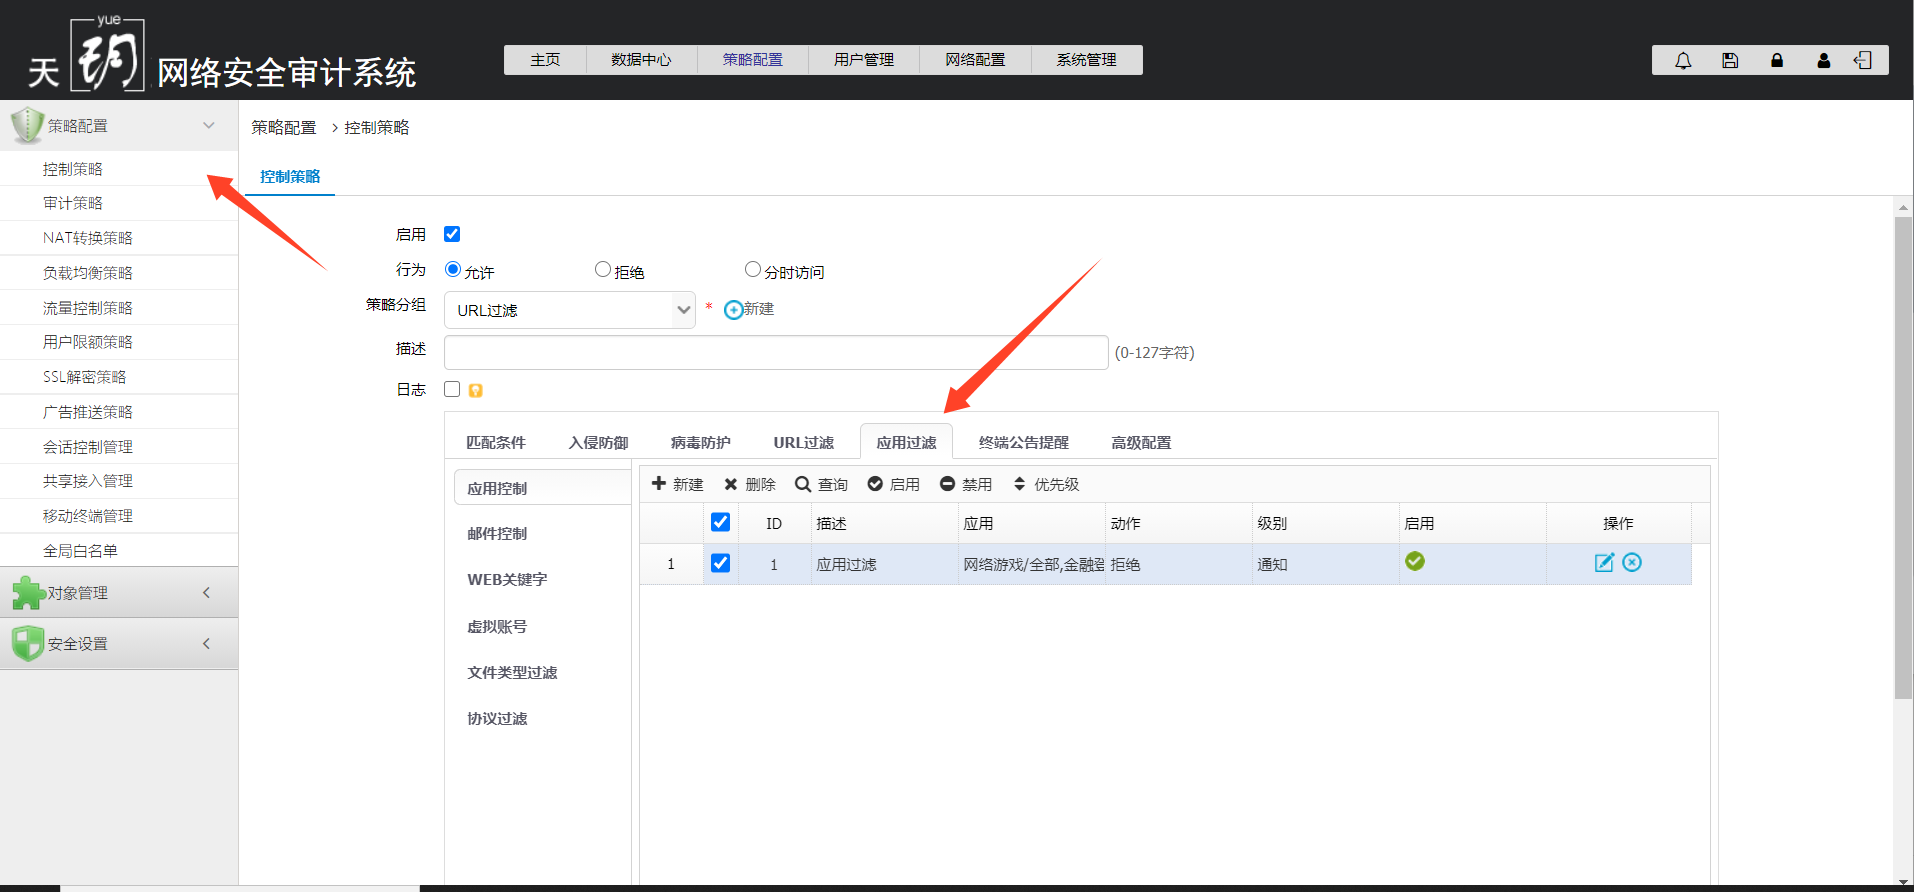Click the save configuration disk icon
The height and width of the screenshot is (892, 1914).
tap(1730, 60)
